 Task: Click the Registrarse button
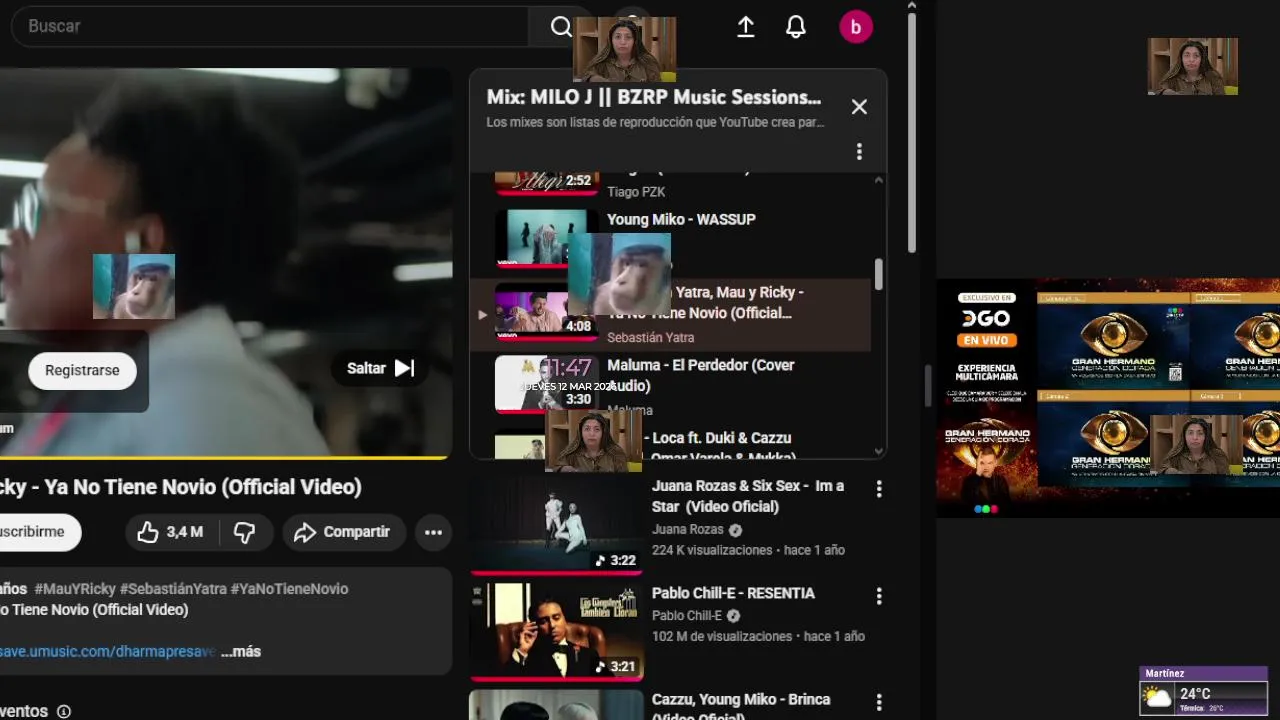coord(82,370)
